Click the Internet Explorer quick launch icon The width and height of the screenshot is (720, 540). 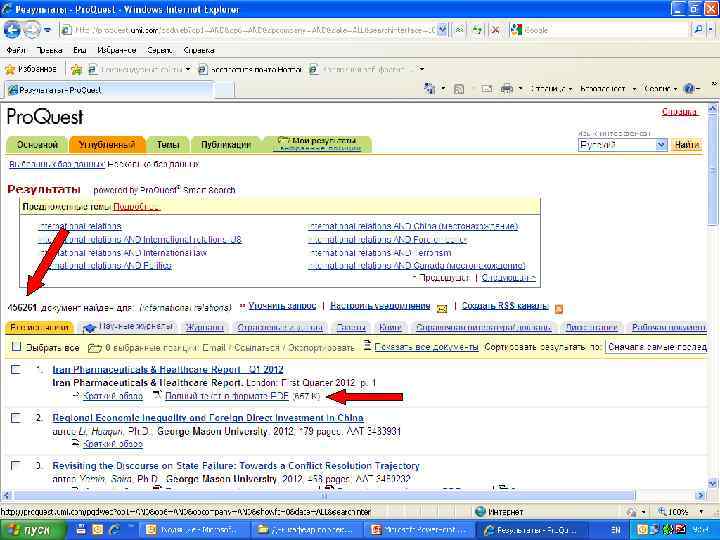[114, 529]
